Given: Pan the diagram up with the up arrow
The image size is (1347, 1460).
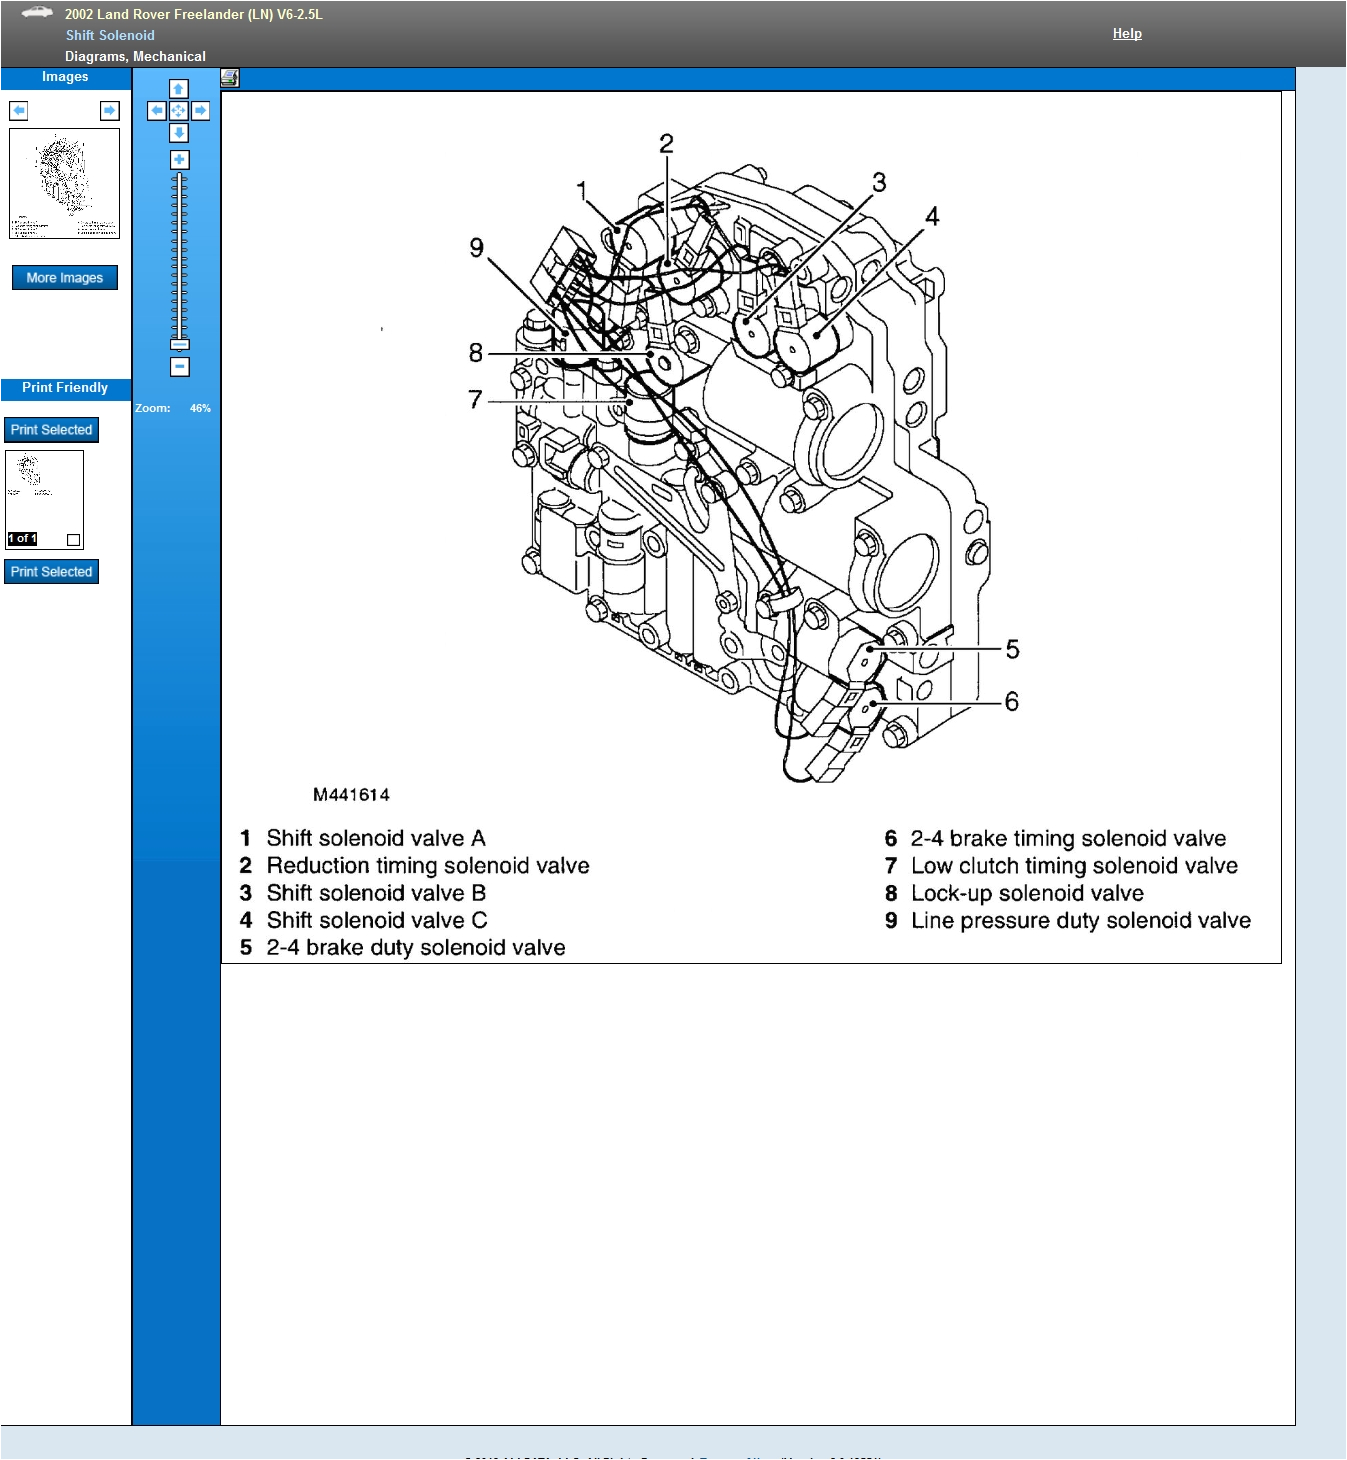Looking at the screenshot, I should [179, 89].
